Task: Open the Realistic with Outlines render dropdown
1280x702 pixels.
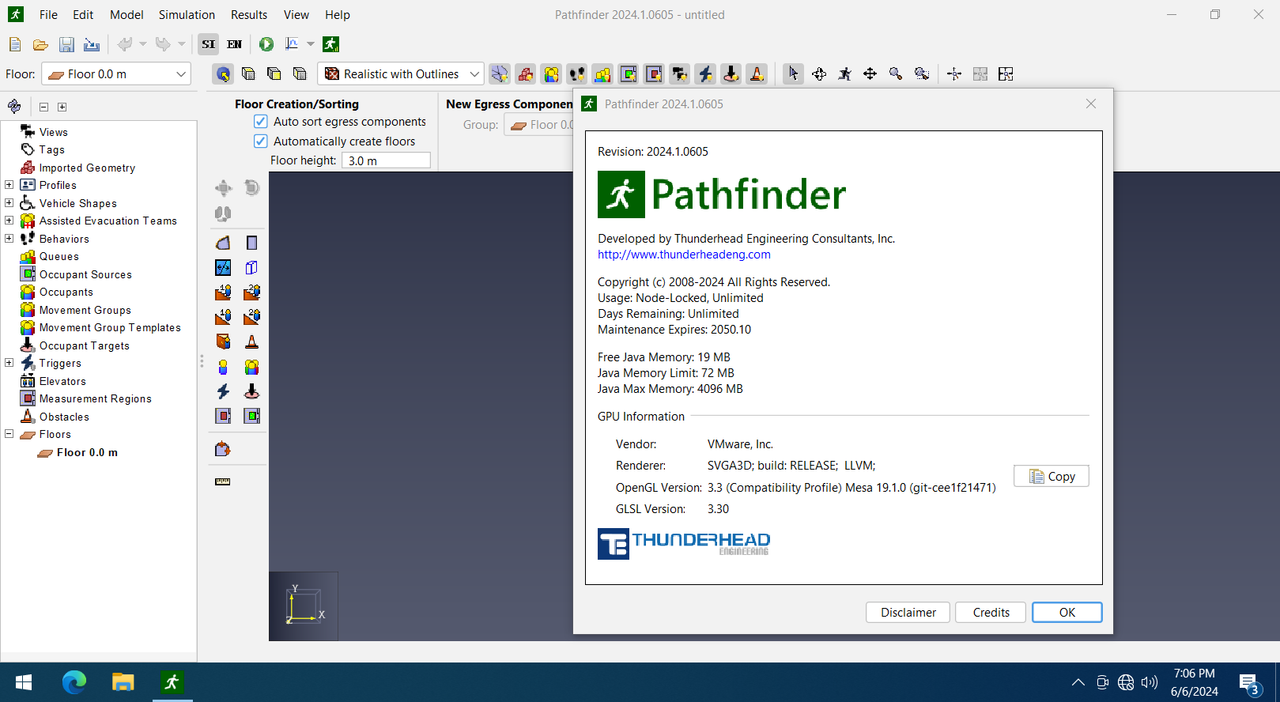Action: point(401,74)
